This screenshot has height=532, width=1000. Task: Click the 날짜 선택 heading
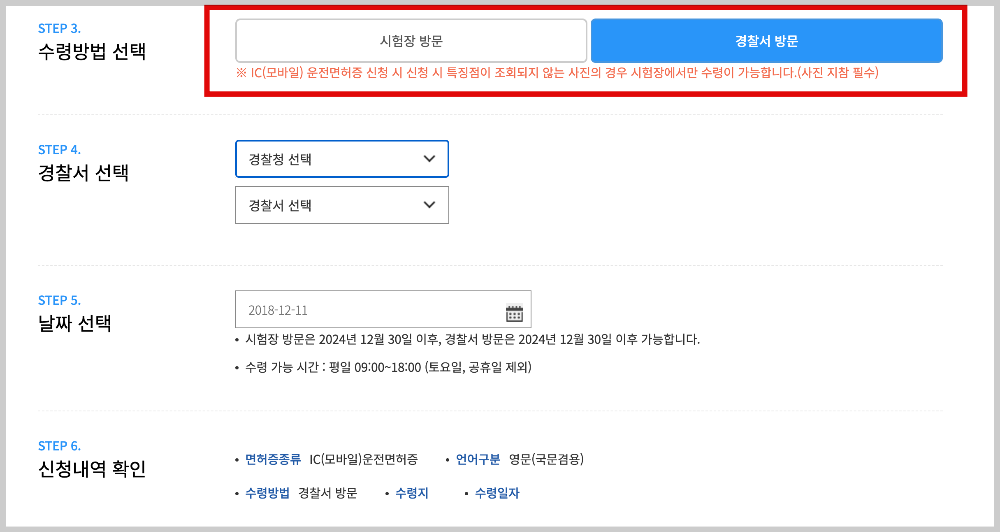(x=75, y=323)
